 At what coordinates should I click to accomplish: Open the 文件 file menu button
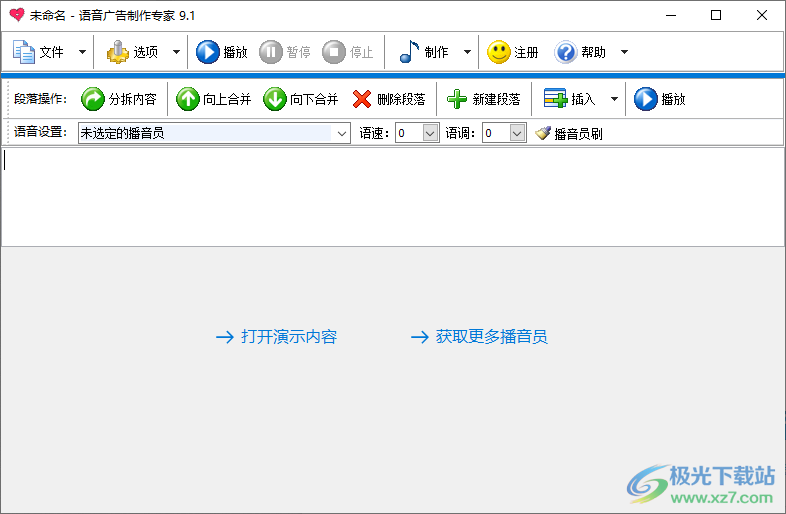click(x=39, y=52)
